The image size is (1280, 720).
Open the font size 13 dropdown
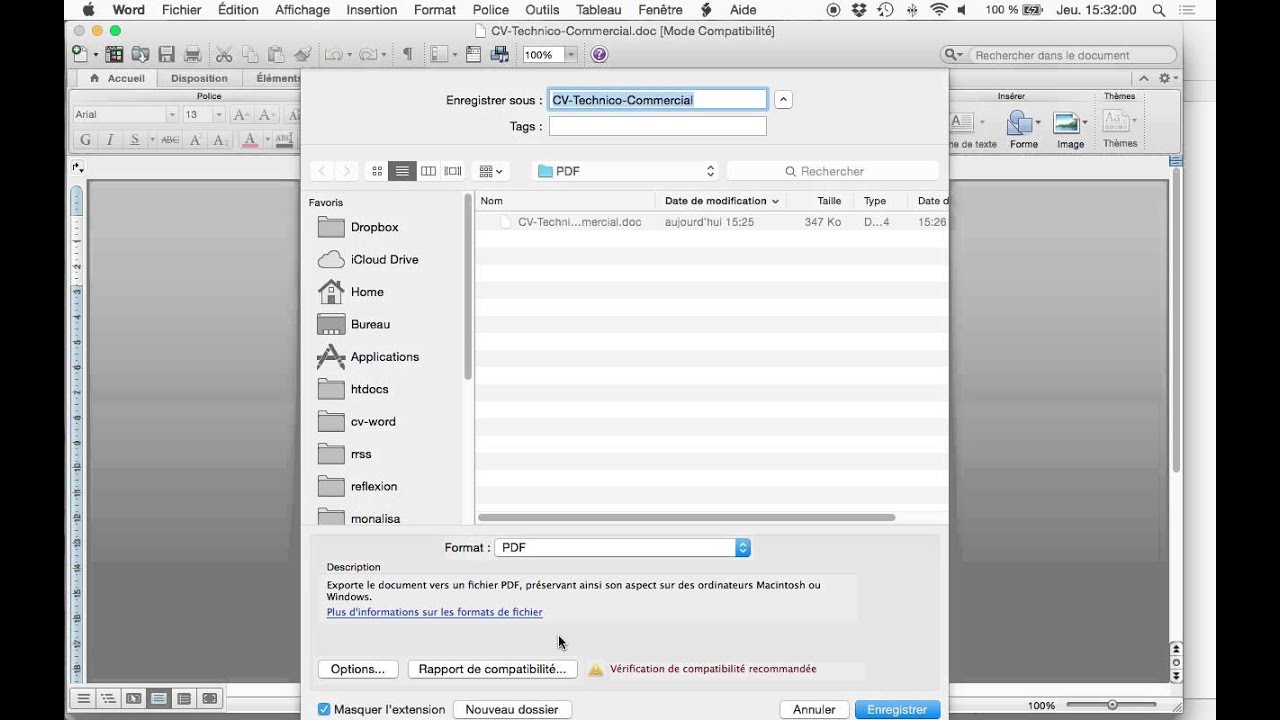(x=218, y=115)
